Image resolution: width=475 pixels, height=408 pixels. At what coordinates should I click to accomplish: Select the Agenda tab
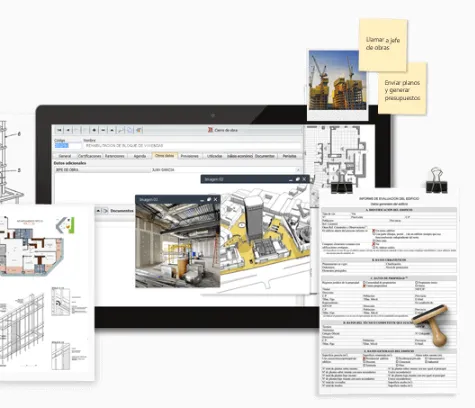[140, 156]
